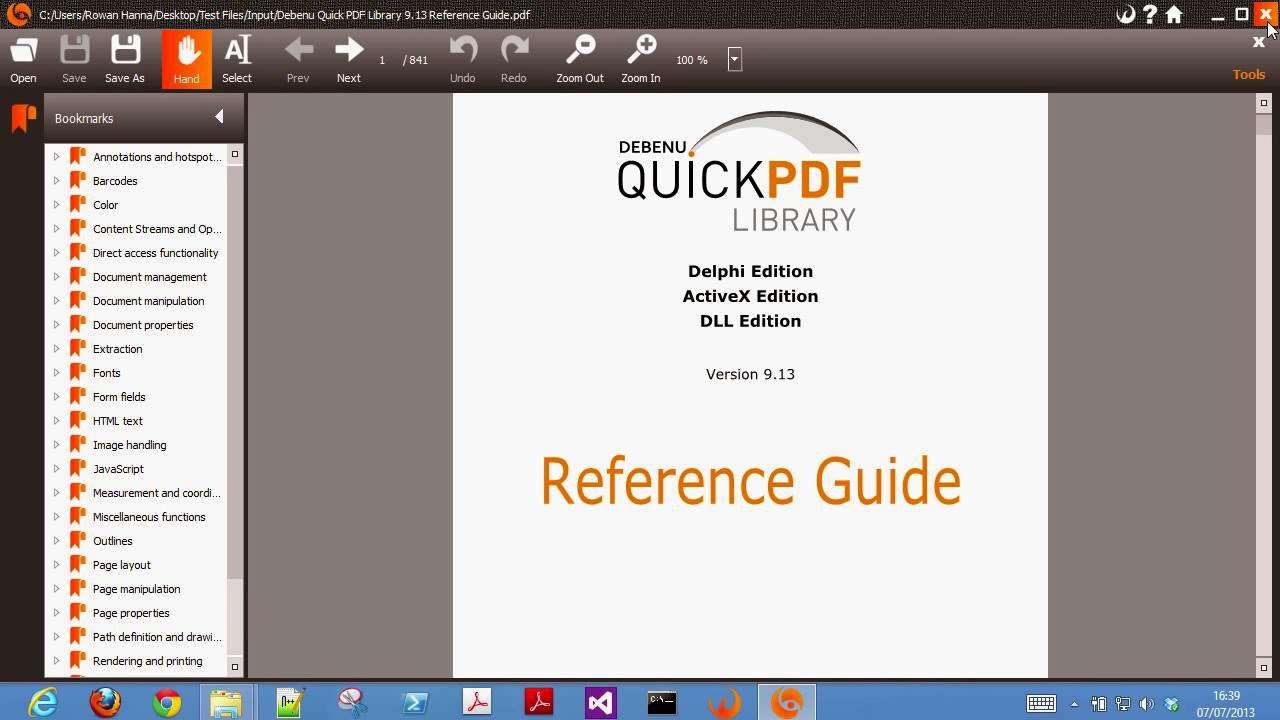
Task: Click the page number input field
Action: tap(384, 60)
